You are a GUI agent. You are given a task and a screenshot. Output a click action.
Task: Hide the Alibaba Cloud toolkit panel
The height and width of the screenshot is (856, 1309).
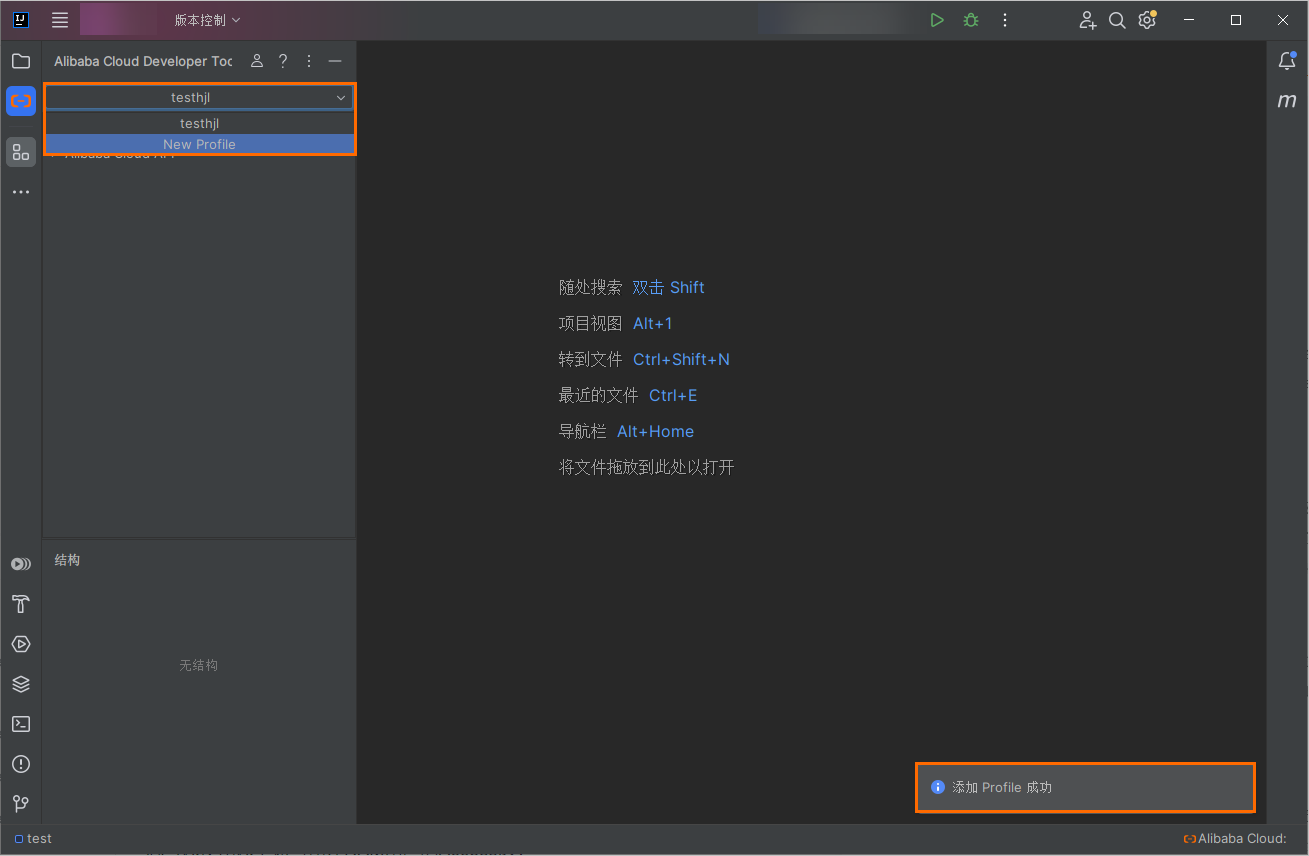point(335,61)
